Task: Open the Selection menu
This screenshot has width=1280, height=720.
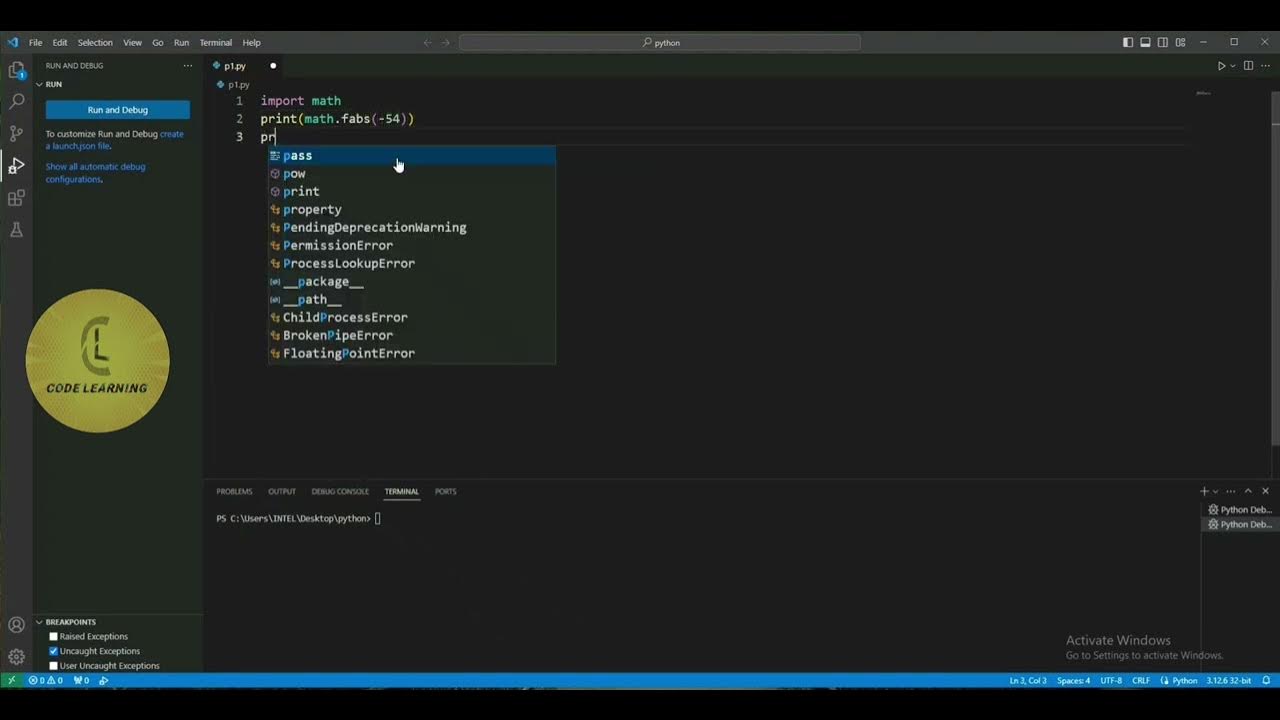Action: 95,43
